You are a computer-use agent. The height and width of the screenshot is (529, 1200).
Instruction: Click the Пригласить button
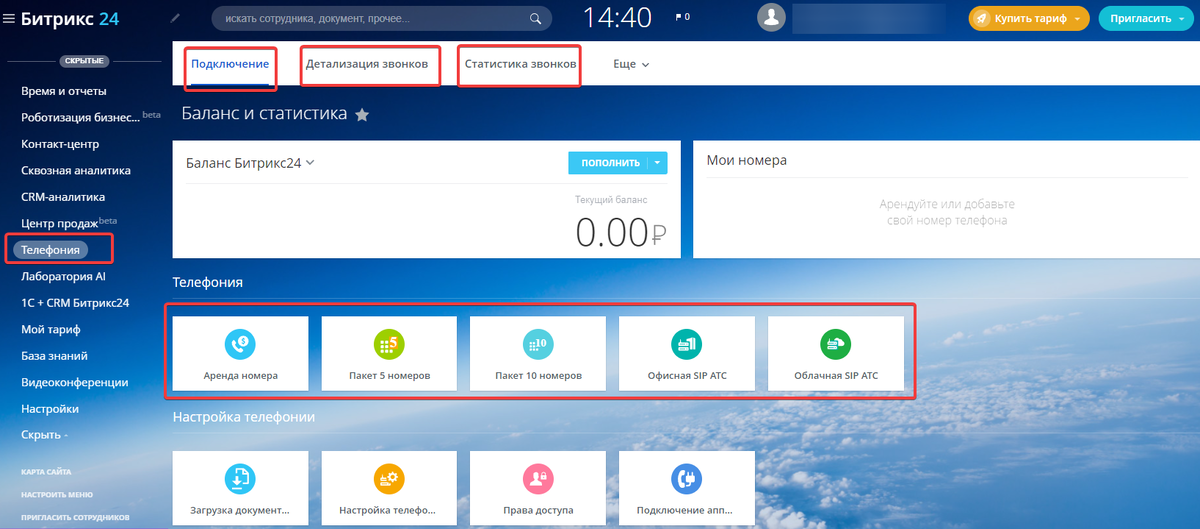(1148, 18)
